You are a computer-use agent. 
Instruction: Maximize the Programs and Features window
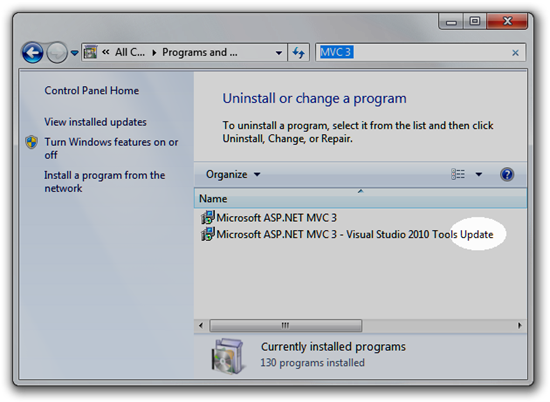475,22
